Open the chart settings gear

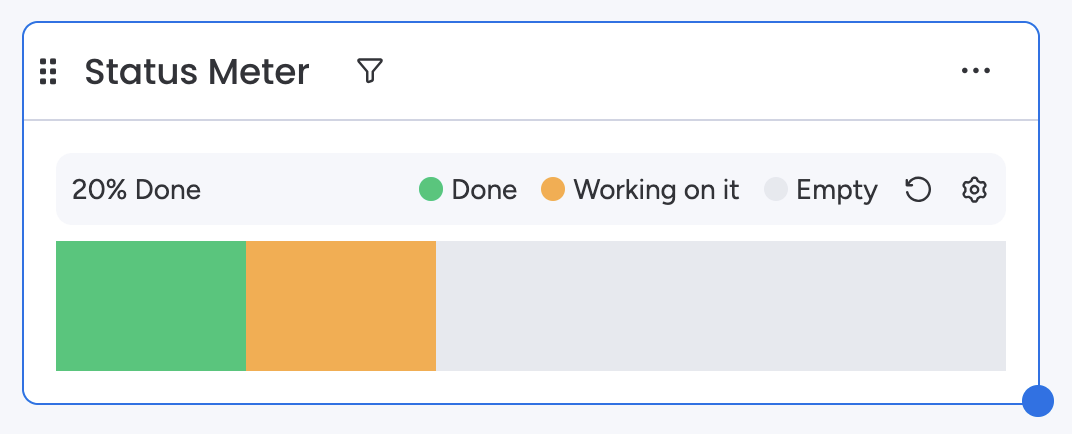(974, 190)
